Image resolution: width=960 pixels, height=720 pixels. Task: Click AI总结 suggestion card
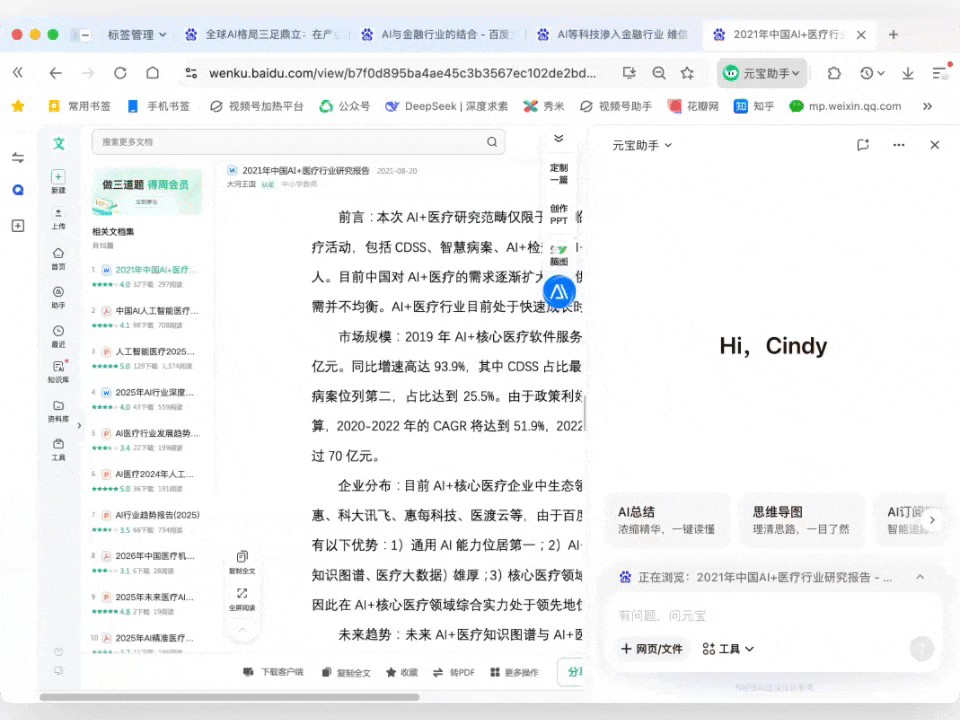point(667,520)
